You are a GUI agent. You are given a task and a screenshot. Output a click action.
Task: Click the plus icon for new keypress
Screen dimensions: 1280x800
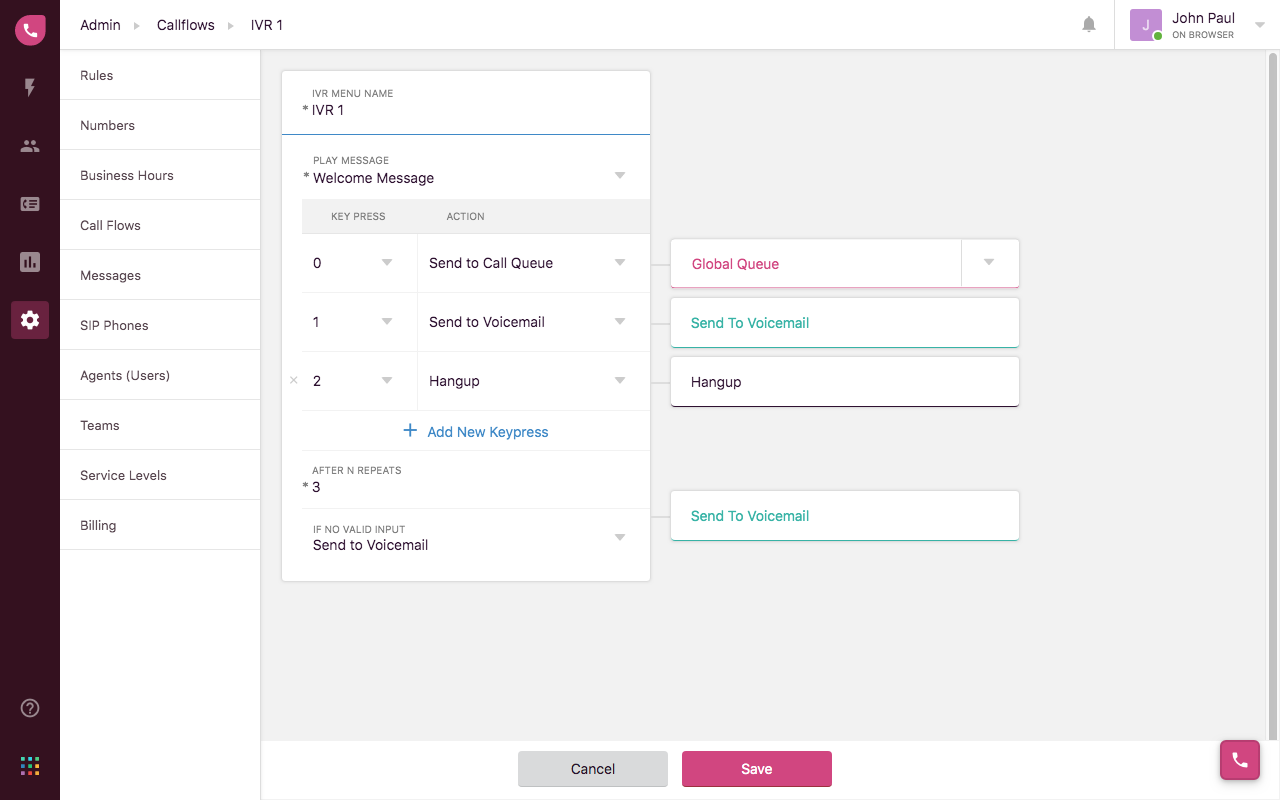pos(410,431)
